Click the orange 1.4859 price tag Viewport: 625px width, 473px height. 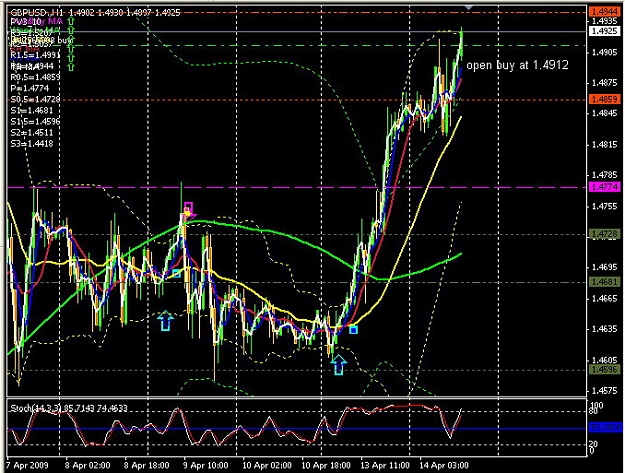[x=605, y=99]
